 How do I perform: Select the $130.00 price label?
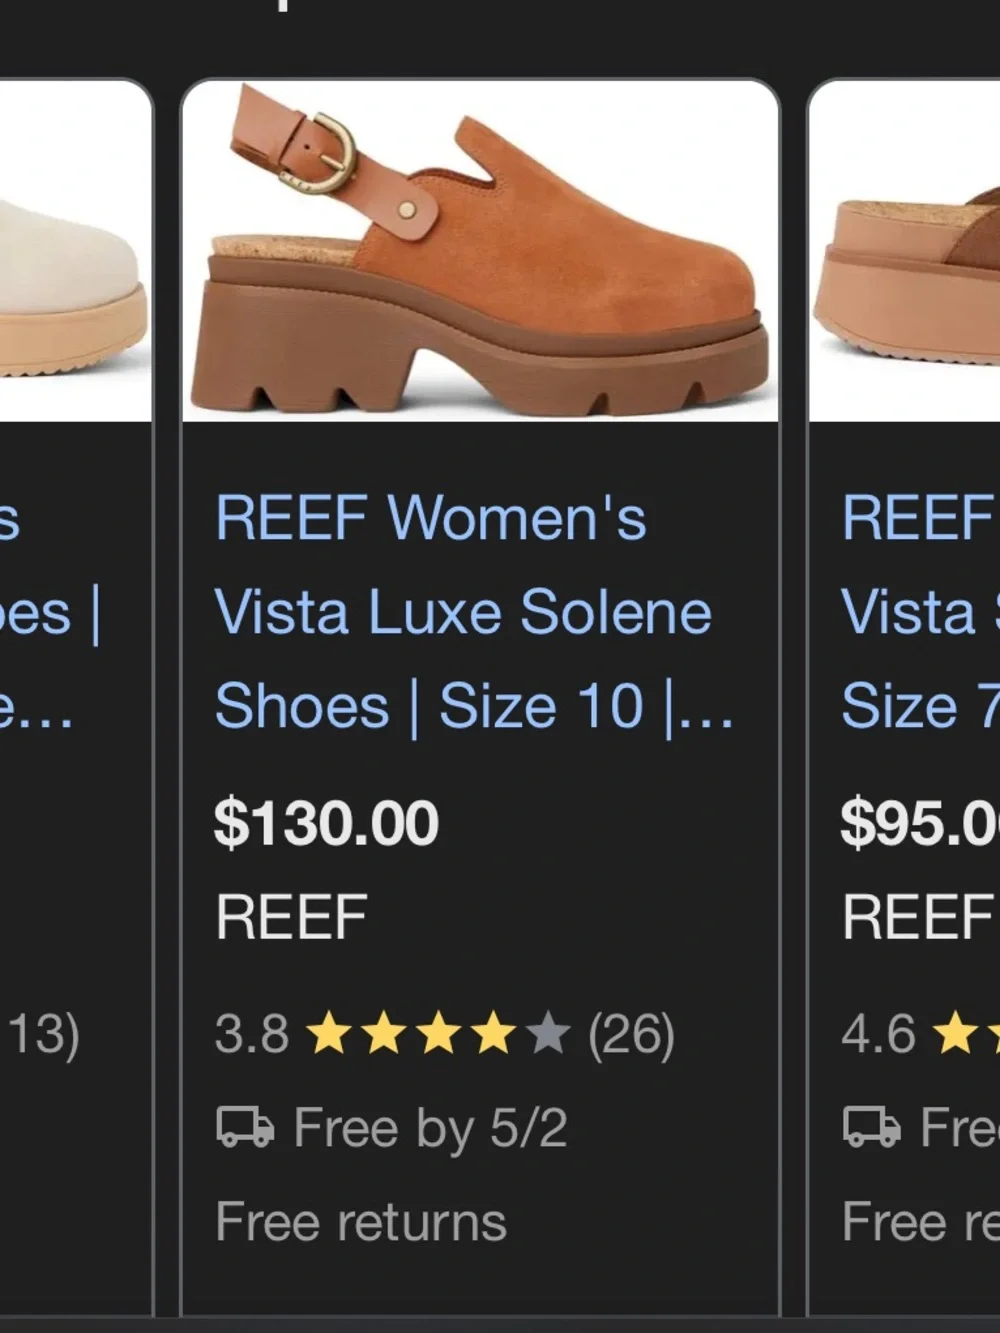tap(326, 822)
